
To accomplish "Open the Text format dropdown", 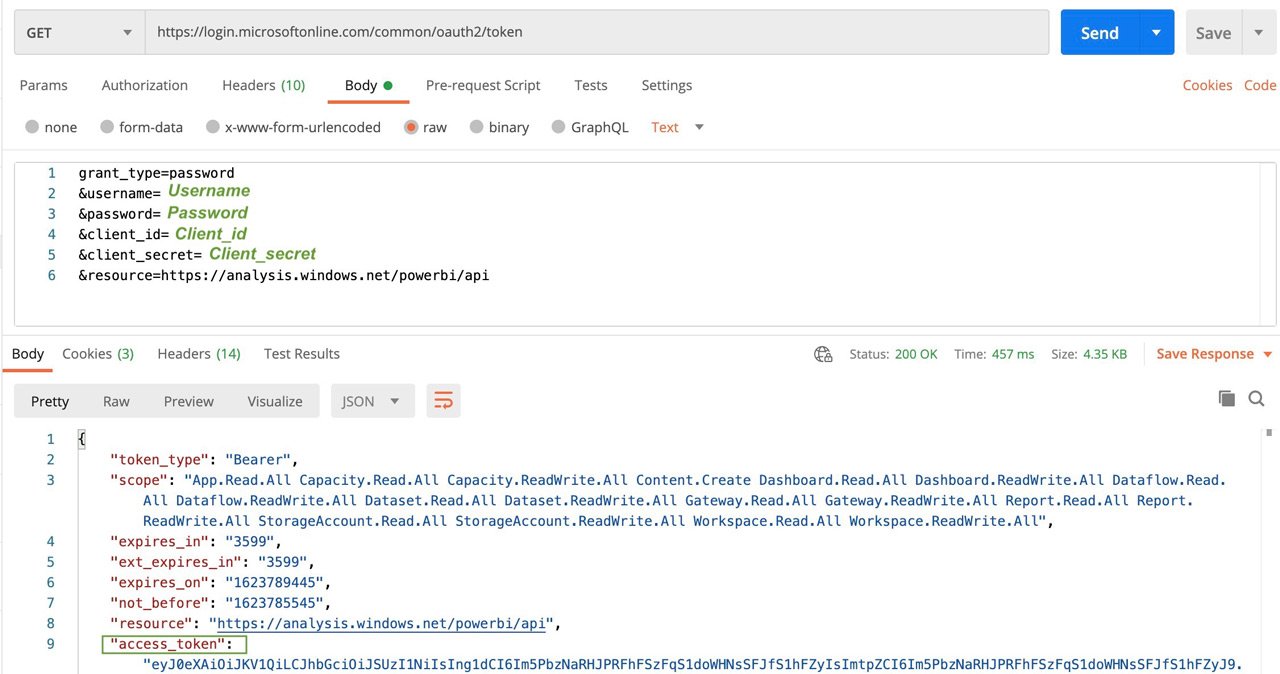I will (677, 127).
